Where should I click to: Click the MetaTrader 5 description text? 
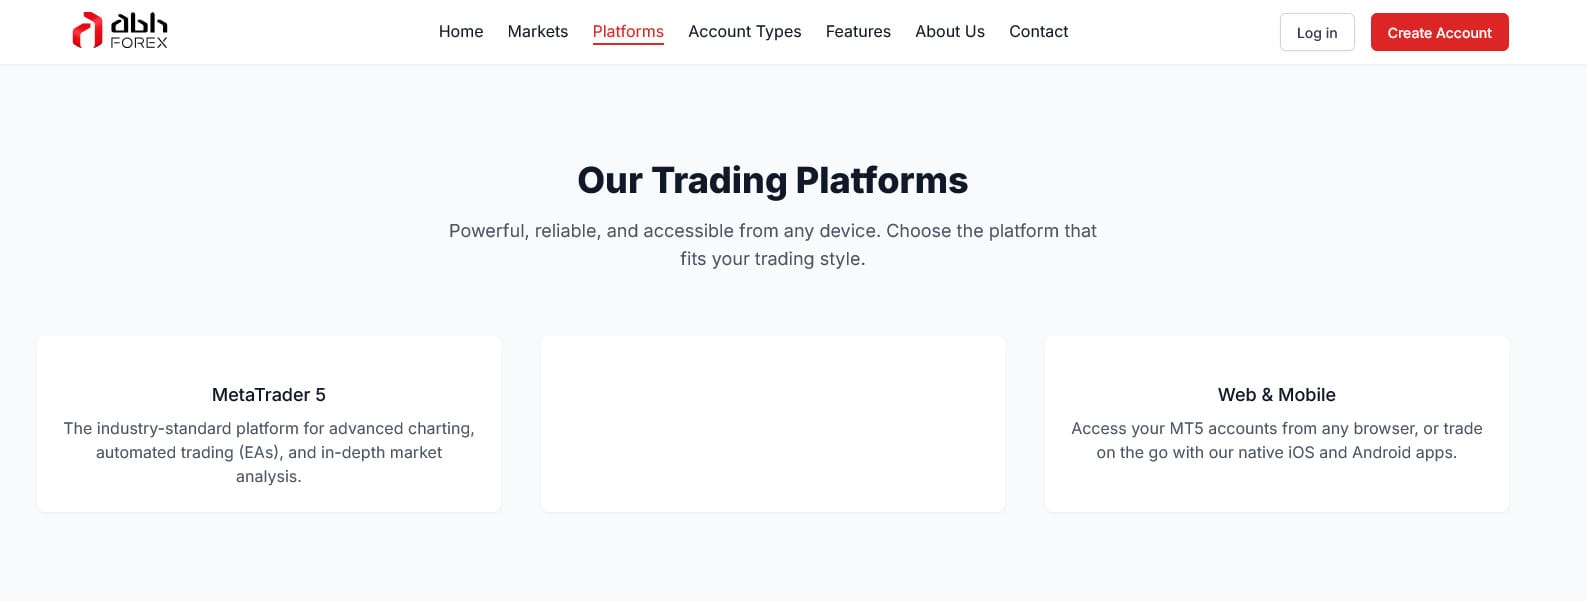point(269,452)
